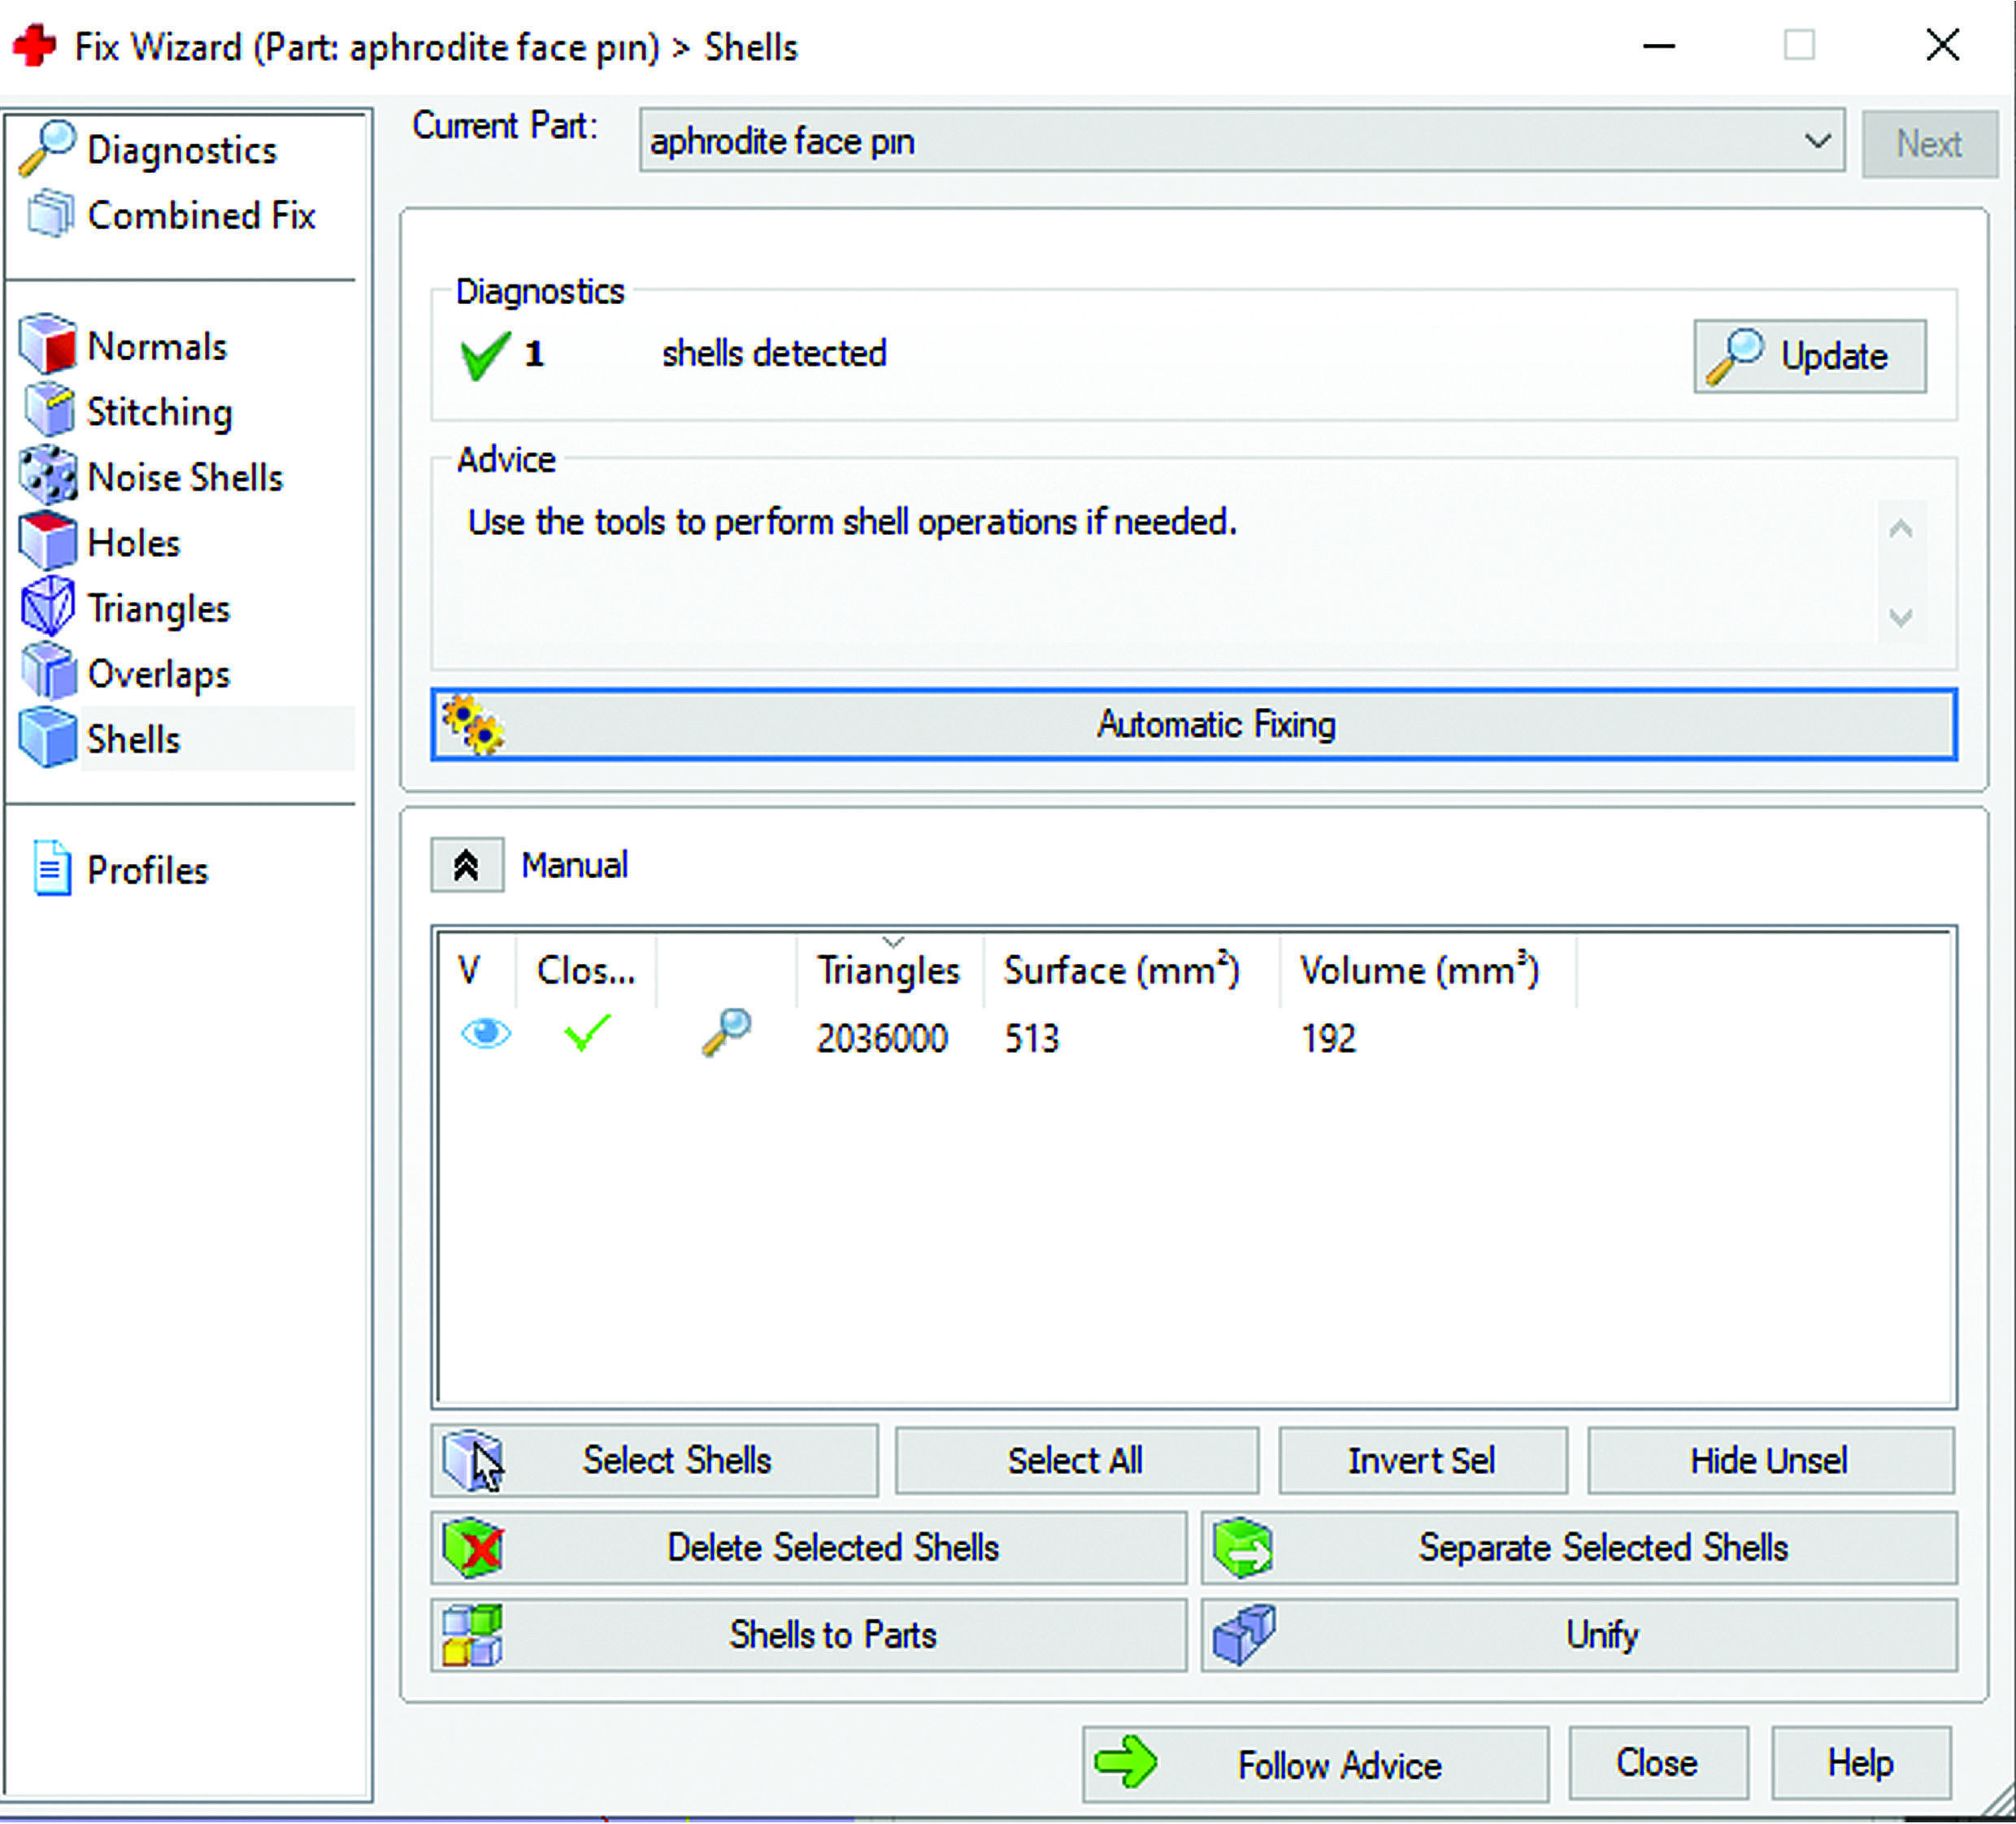Sort list by Triangles column header

tap(887, 970)
